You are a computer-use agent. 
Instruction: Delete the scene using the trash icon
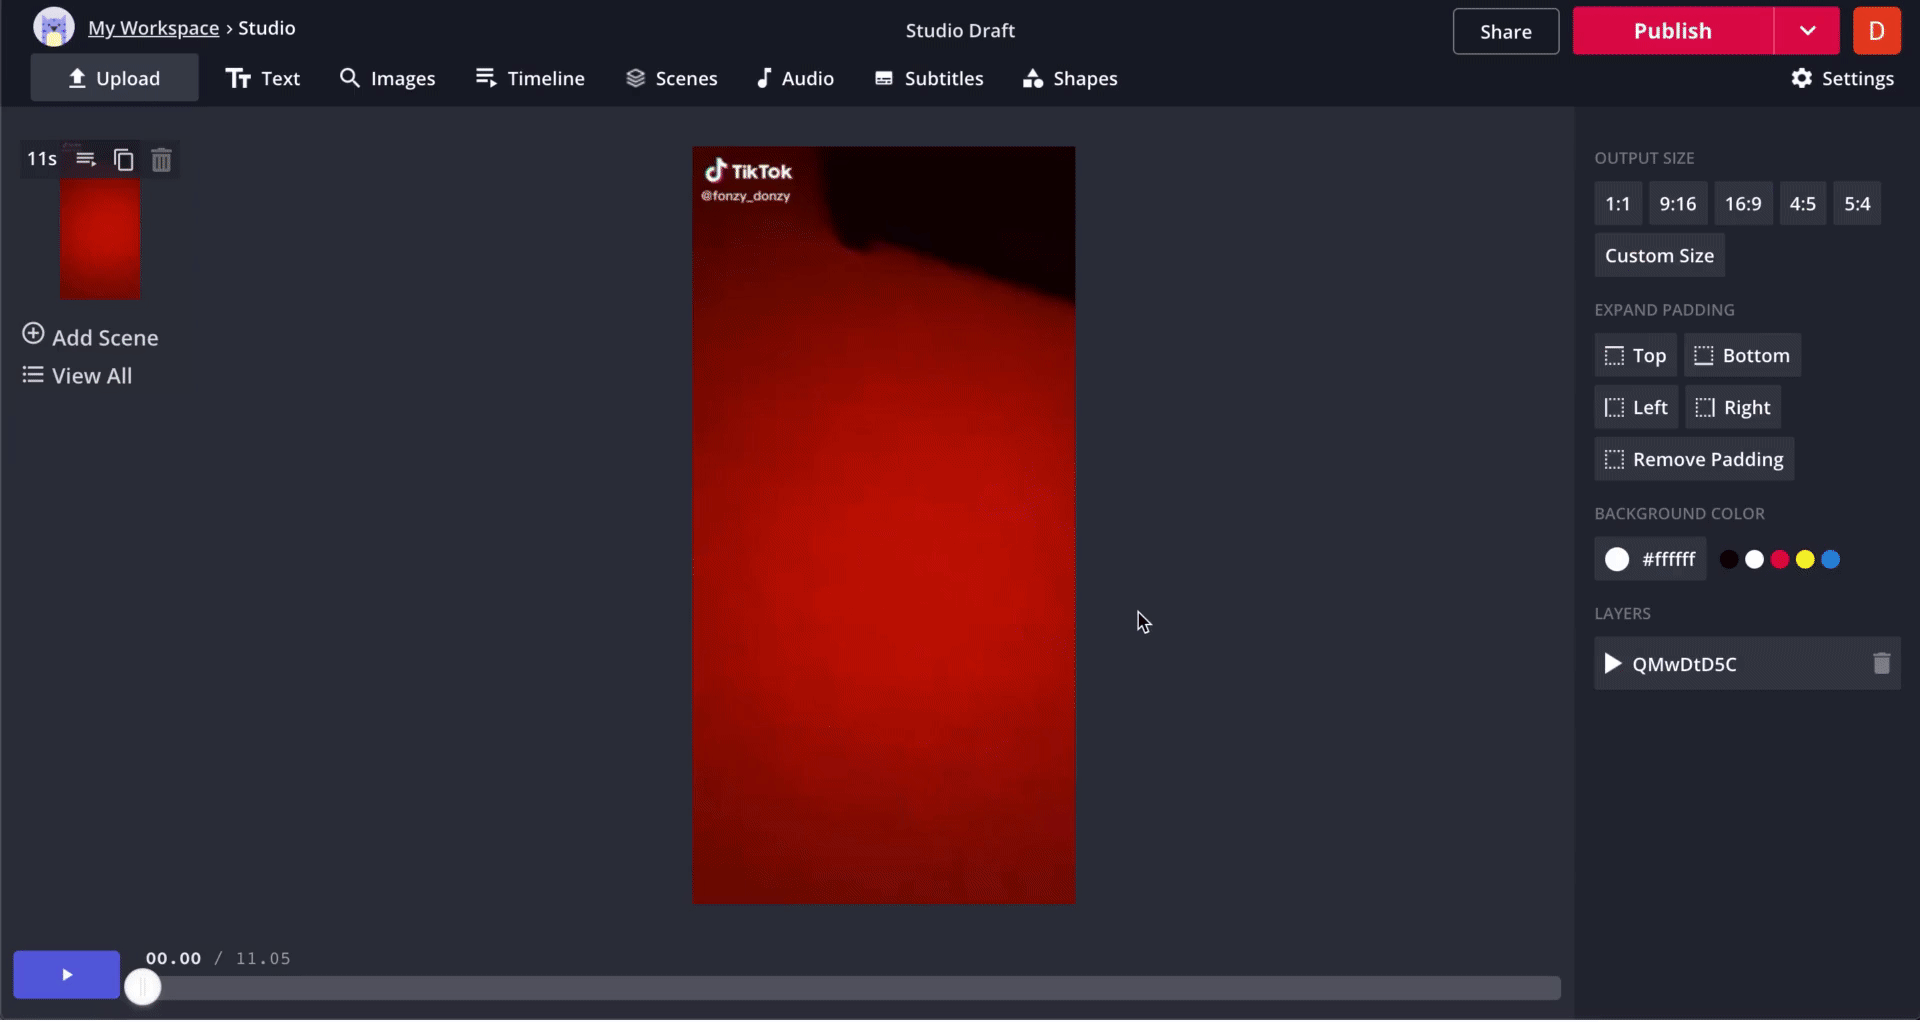point(161,160)
